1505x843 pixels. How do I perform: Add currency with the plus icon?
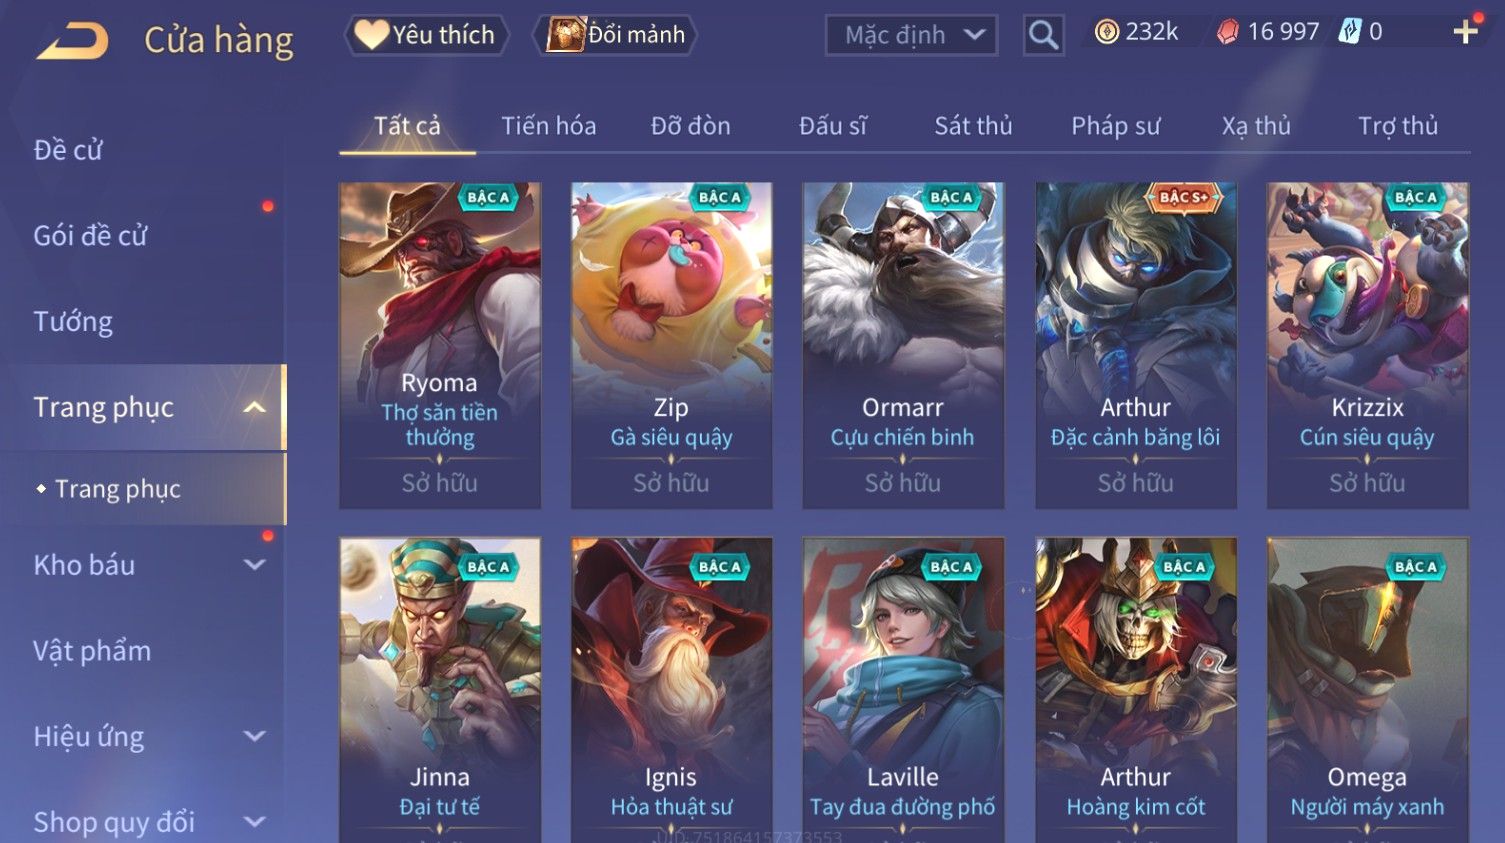click(x=1465, y=32)
